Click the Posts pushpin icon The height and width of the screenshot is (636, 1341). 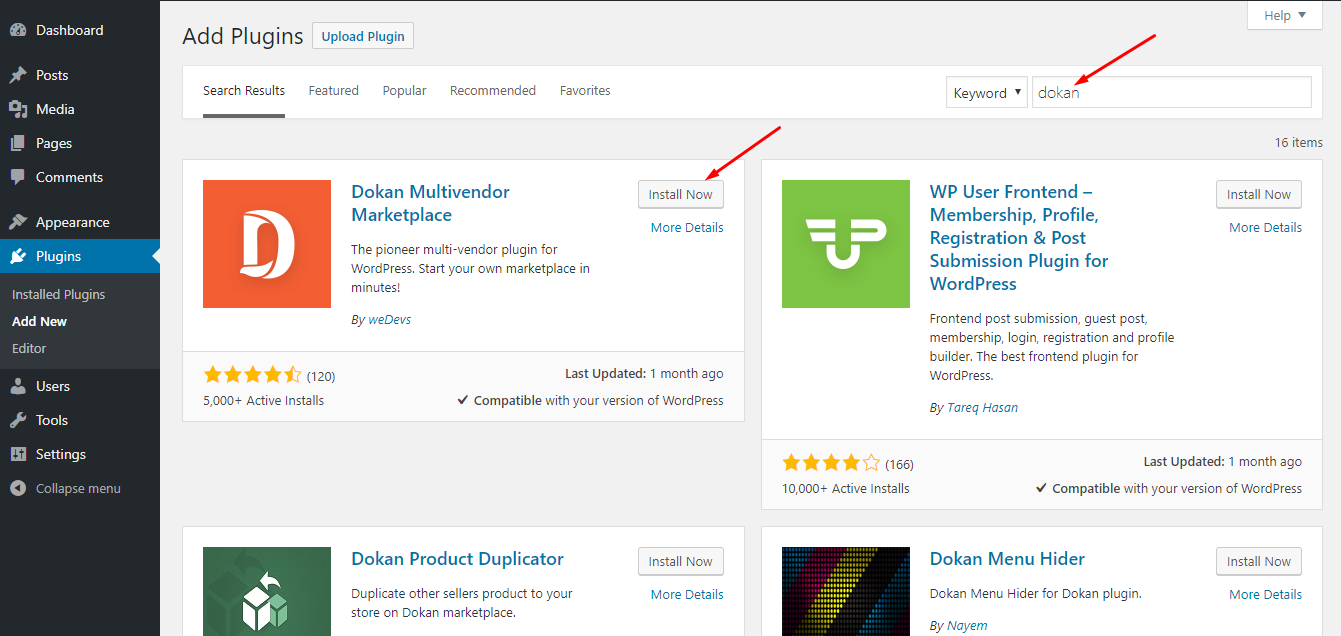18,75
